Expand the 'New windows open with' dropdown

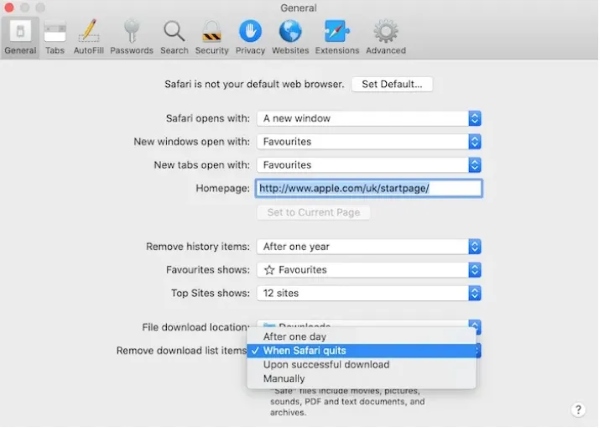tap(369, 142)
